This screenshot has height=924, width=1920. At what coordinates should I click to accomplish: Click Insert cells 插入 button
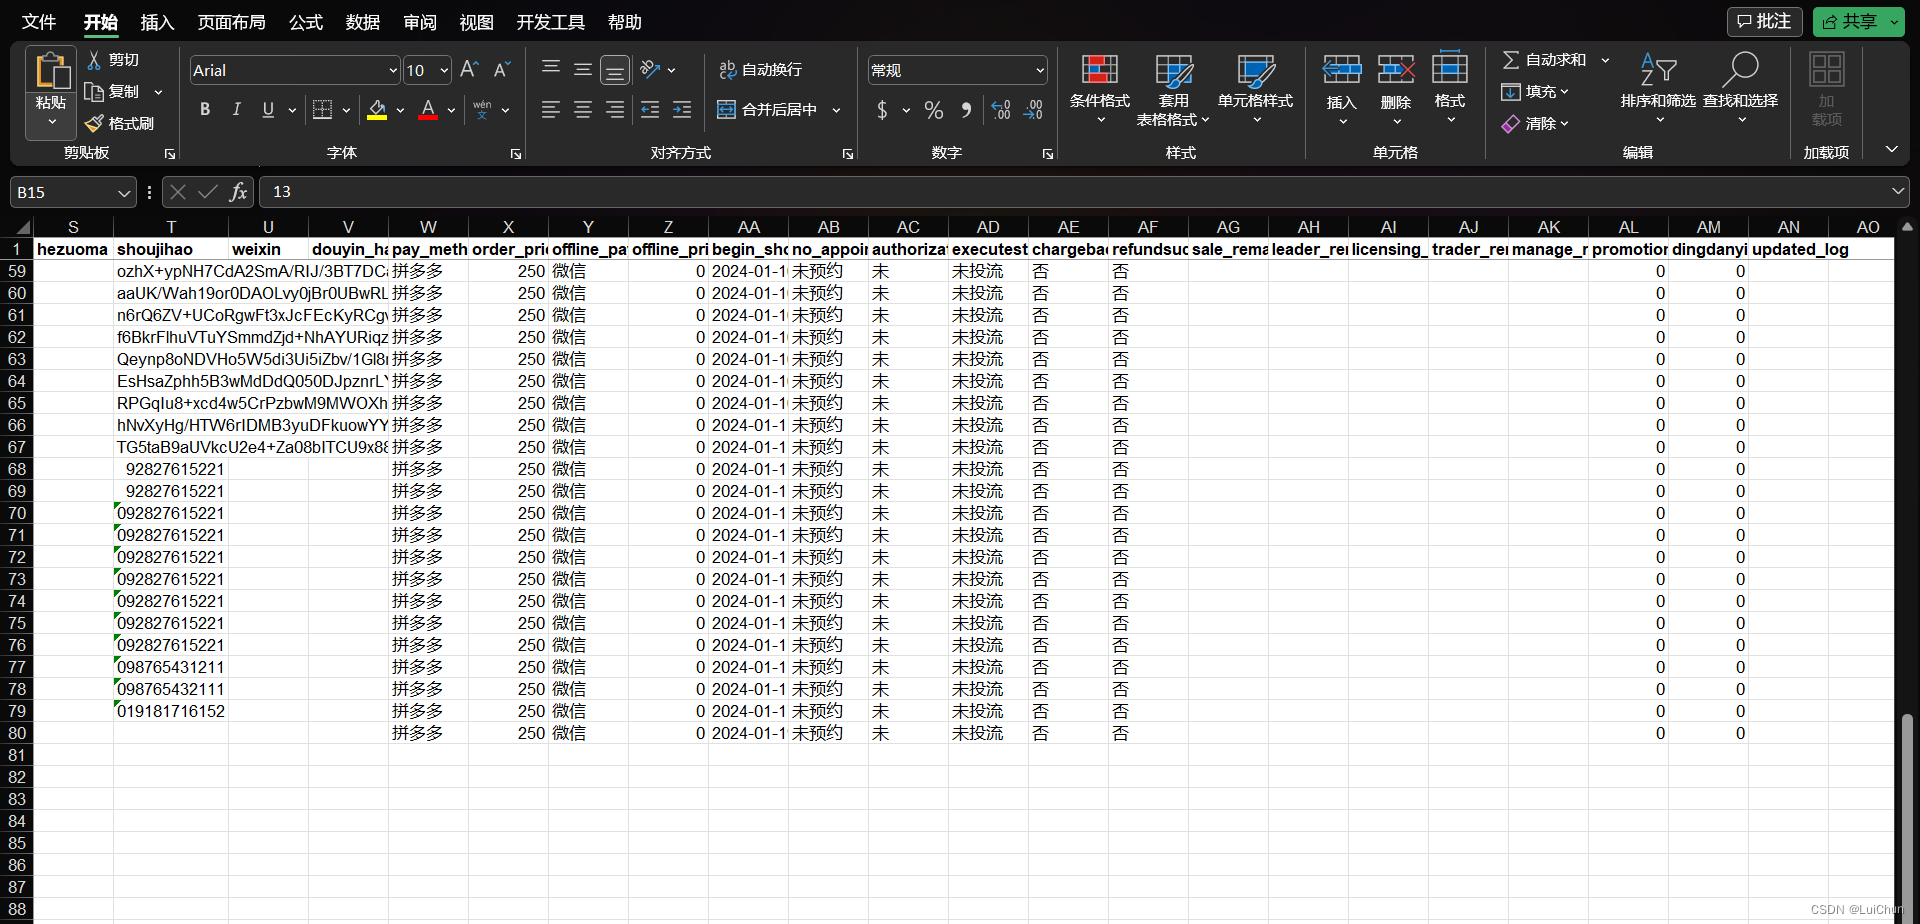coord(1342,89)
